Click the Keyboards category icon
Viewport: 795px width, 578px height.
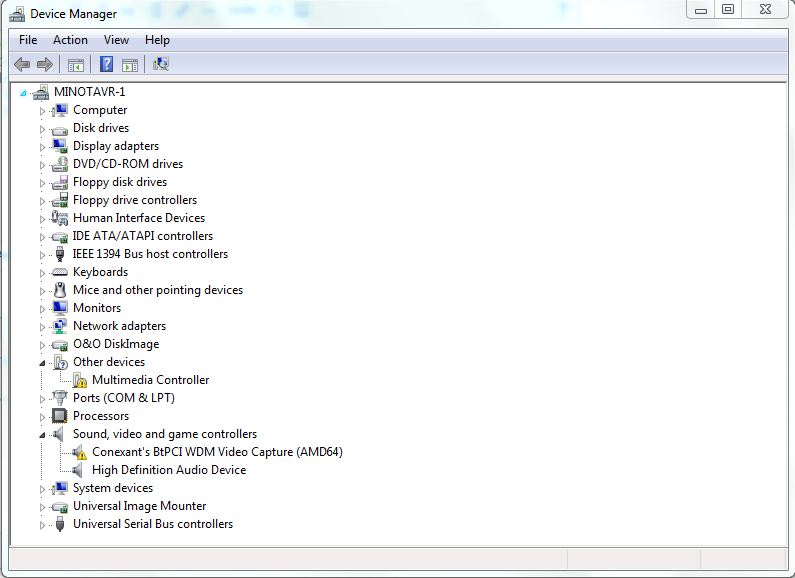tap(59, 272)
